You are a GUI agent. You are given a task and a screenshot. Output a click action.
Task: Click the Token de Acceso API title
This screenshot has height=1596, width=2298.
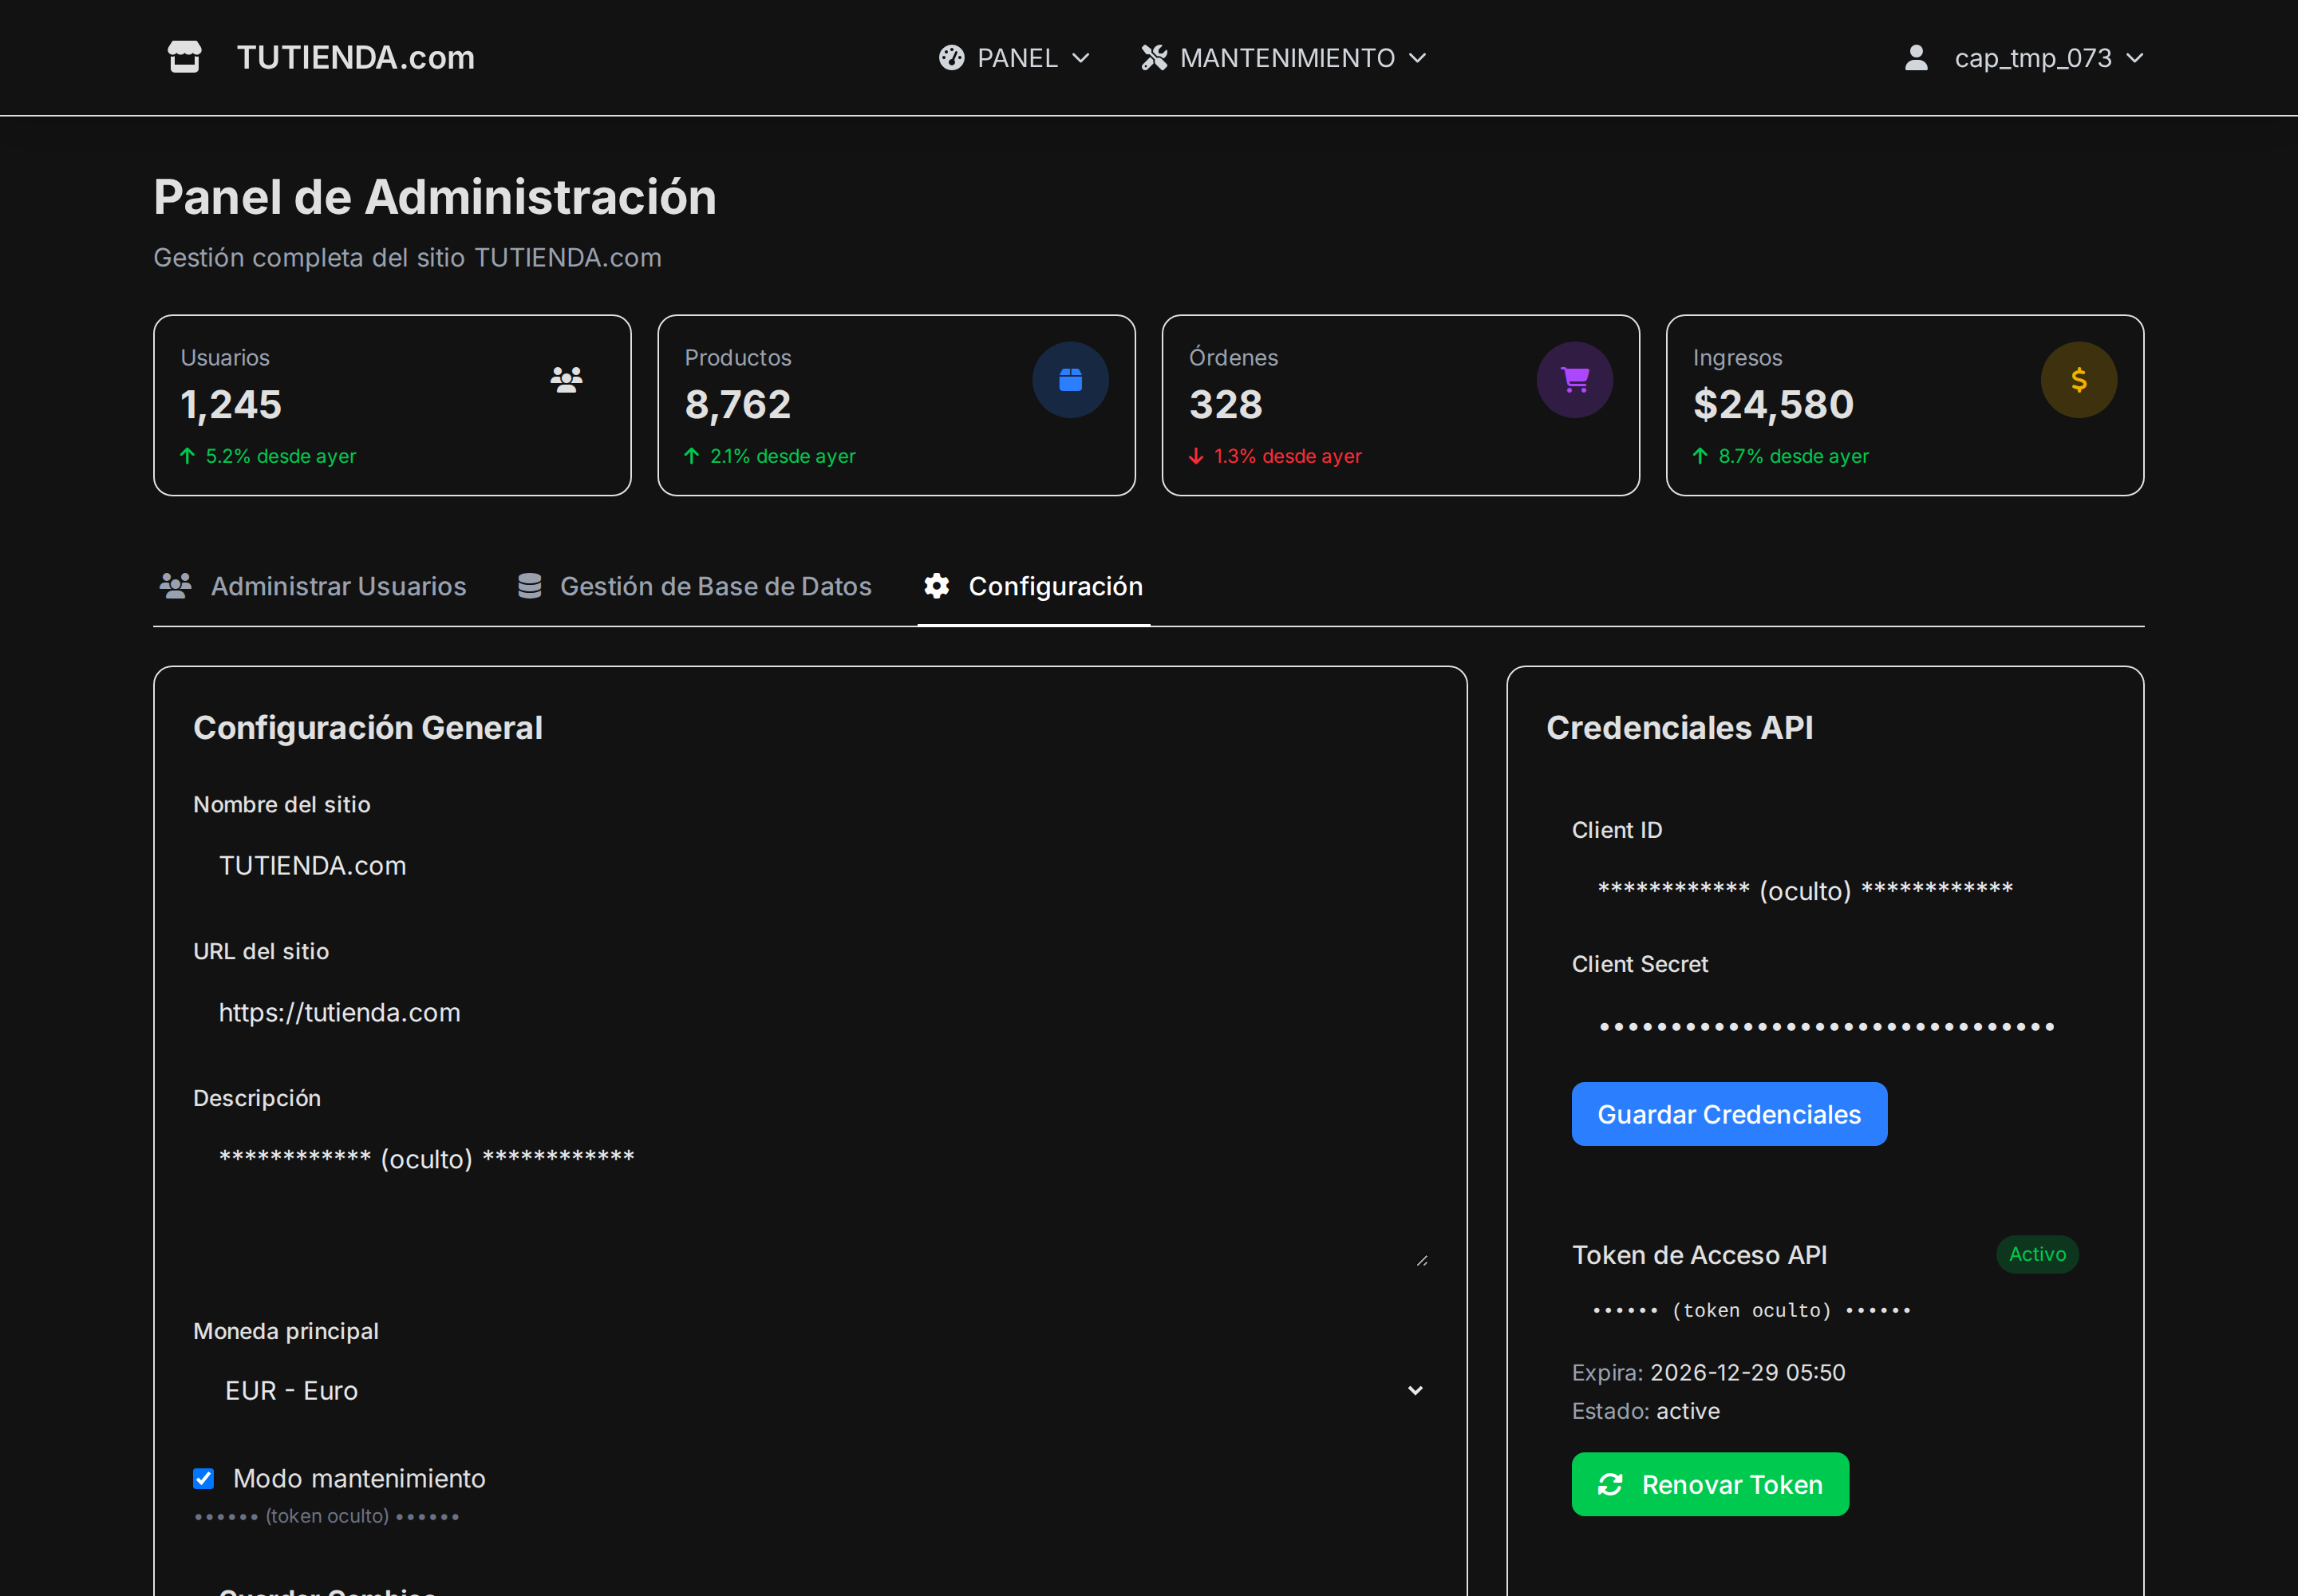point(1699,1255)
